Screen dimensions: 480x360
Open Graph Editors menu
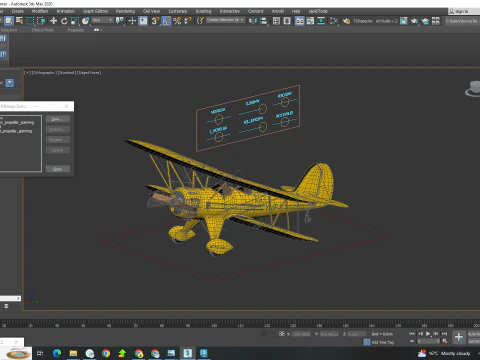95,11
